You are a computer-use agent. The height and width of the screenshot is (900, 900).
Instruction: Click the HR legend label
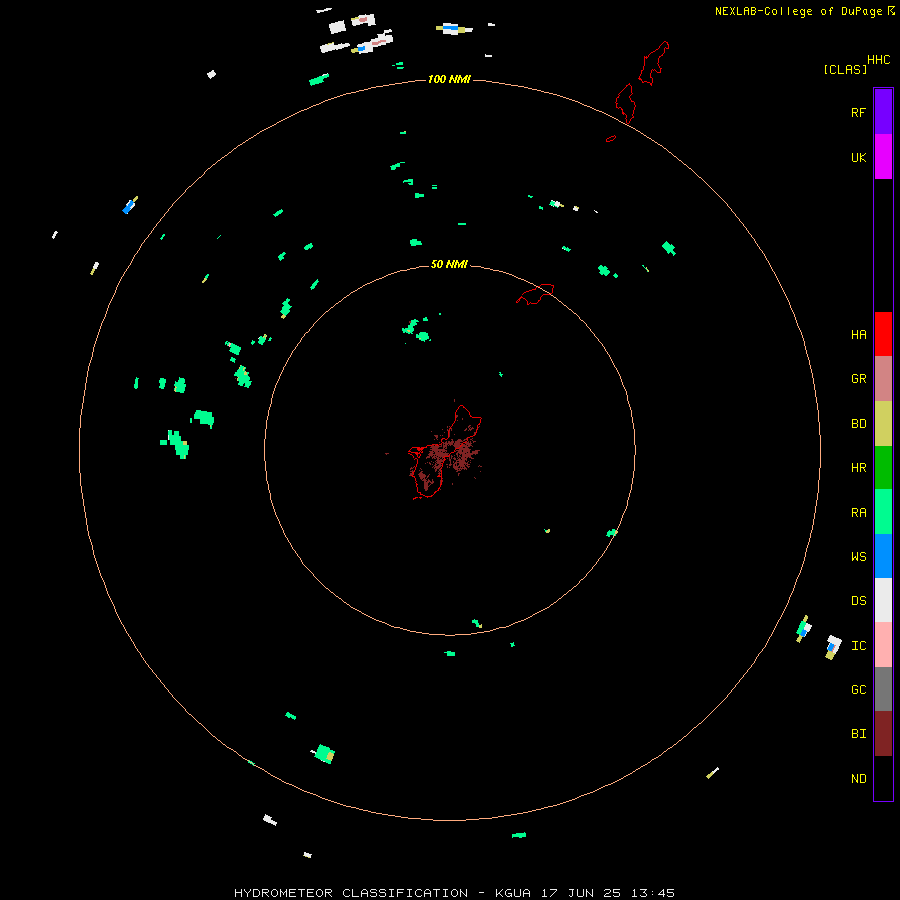858,468
